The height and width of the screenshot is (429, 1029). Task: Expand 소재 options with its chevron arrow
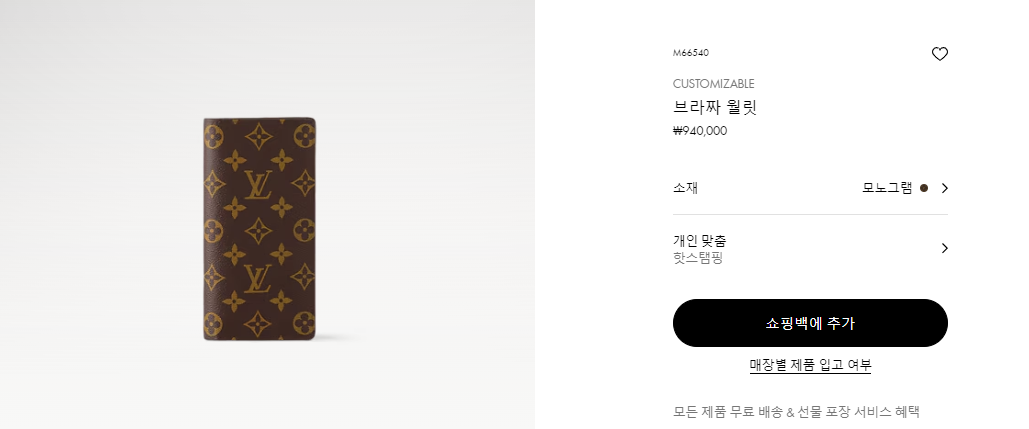pyautogui.click(x=944, y=188)
